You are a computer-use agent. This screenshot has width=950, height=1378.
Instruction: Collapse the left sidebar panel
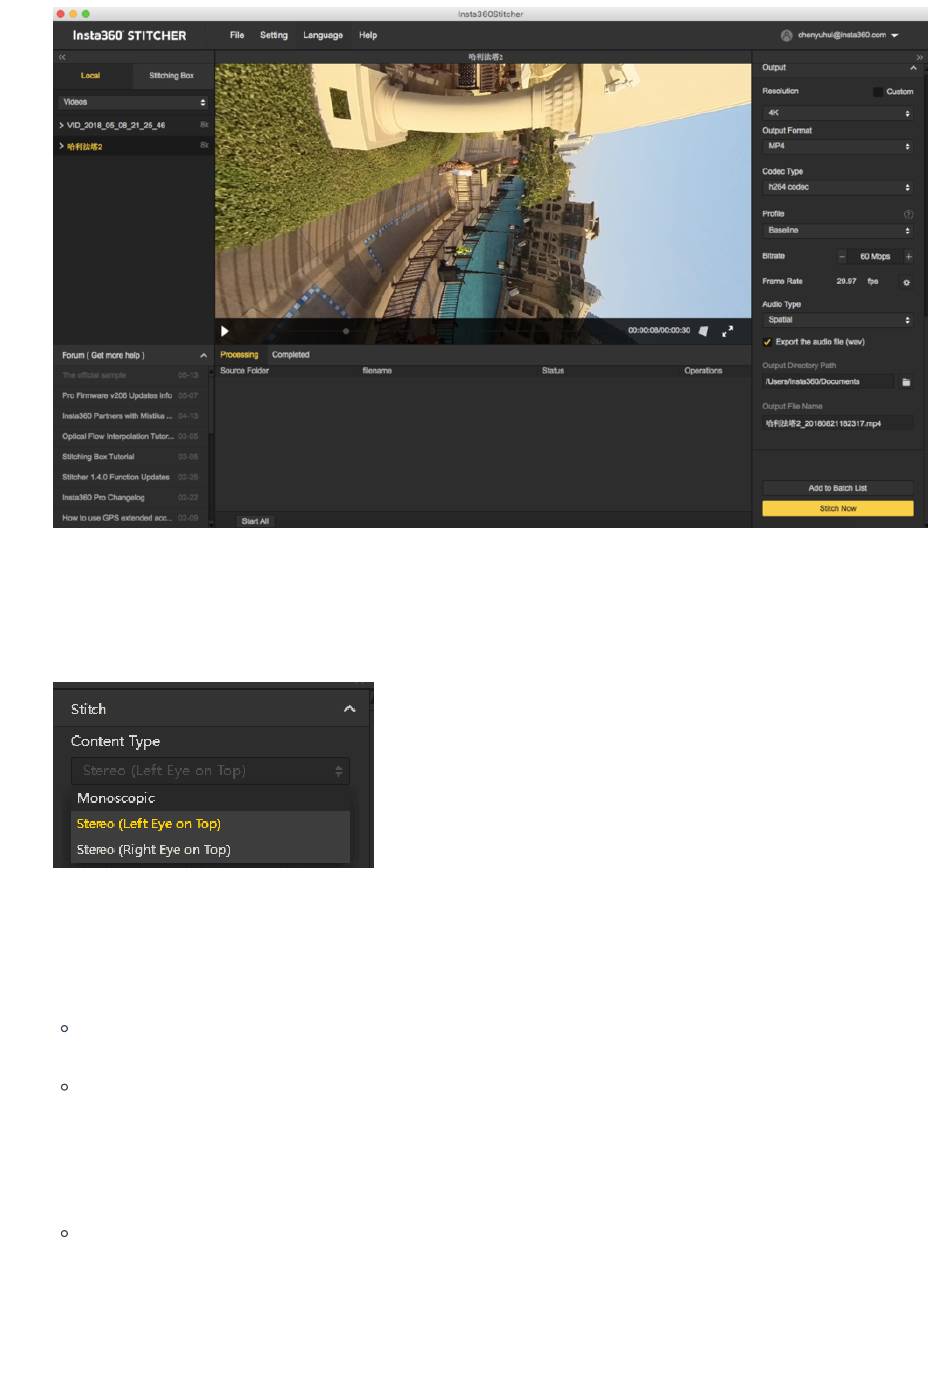tap(62, 58)
